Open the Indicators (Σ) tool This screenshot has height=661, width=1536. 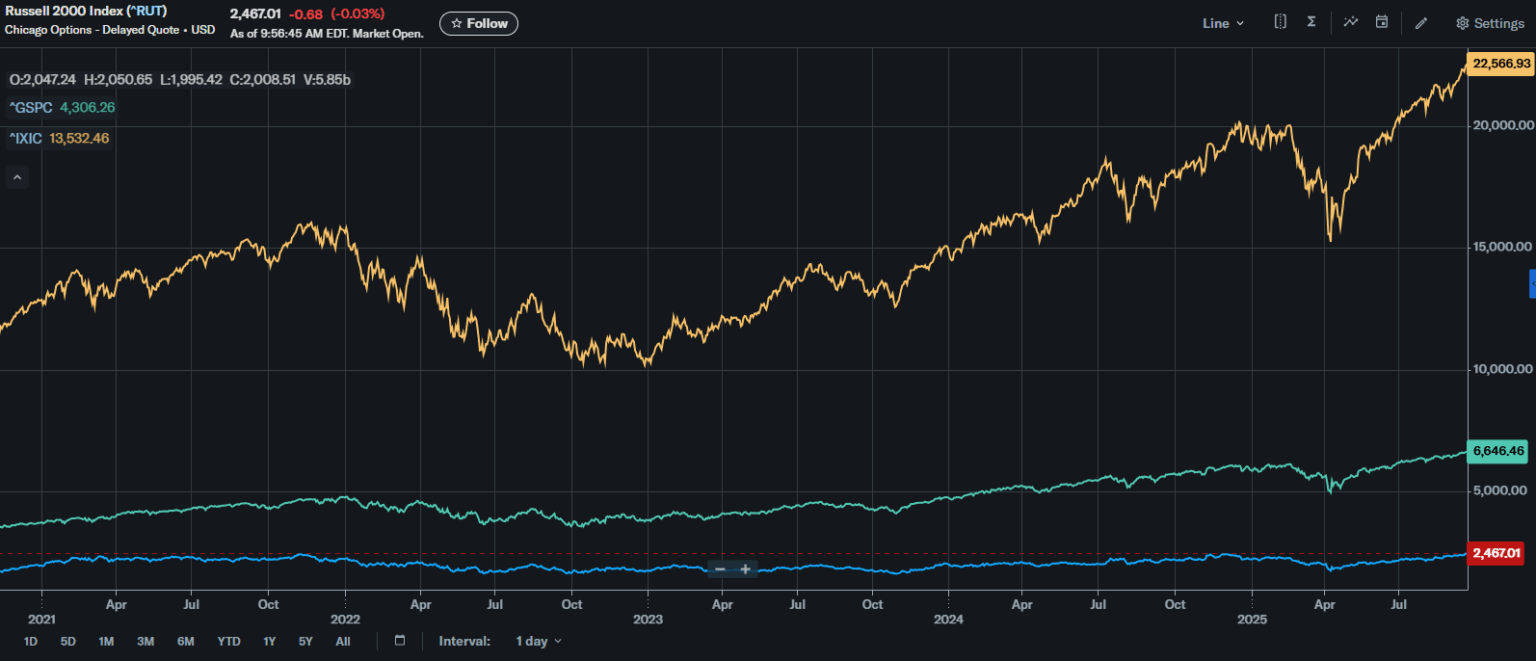[1311, 22]
